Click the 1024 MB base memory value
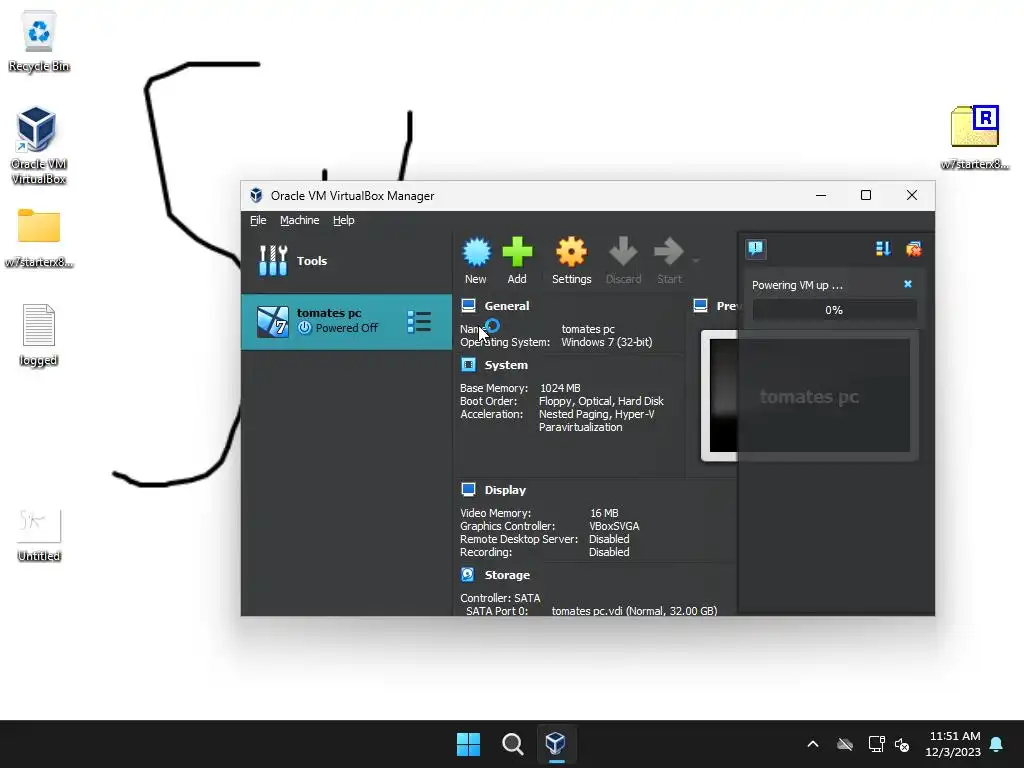1024x768 pixels. coord(560,388)
